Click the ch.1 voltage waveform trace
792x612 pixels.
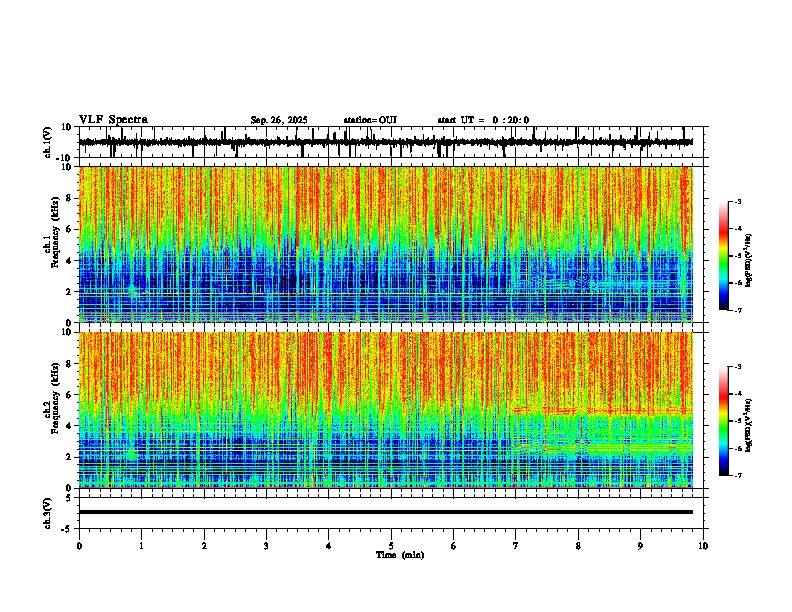[x=386, y=142]
